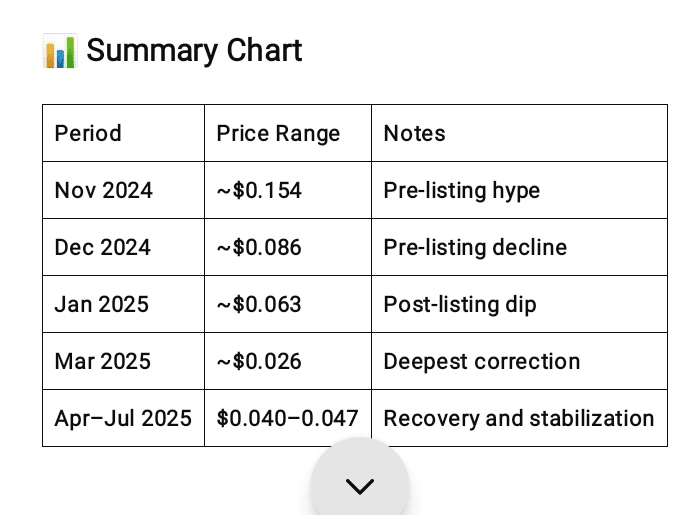687x515 pixels.
Task: Click the Recovery and stabilization note
Action: tap(519, 418)
